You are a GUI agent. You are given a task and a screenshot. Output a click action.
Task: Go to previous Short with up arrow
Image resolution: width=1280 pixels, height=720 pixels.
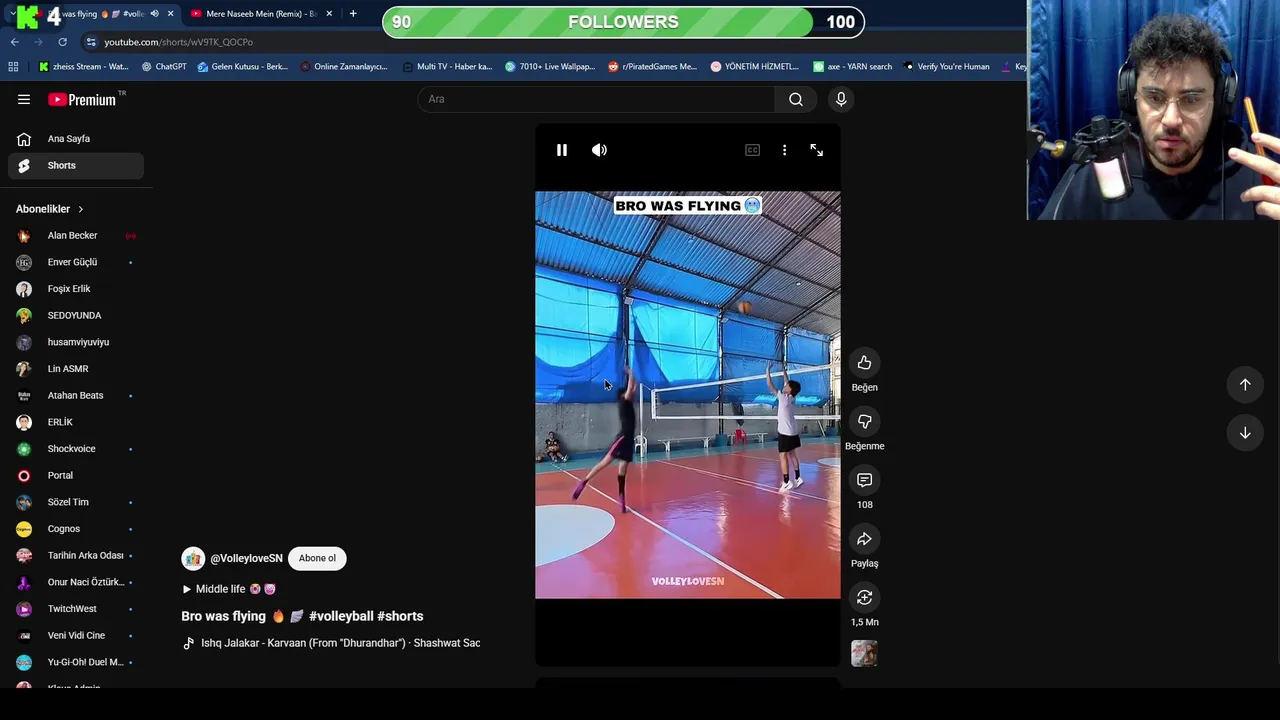coord(1245,384)
